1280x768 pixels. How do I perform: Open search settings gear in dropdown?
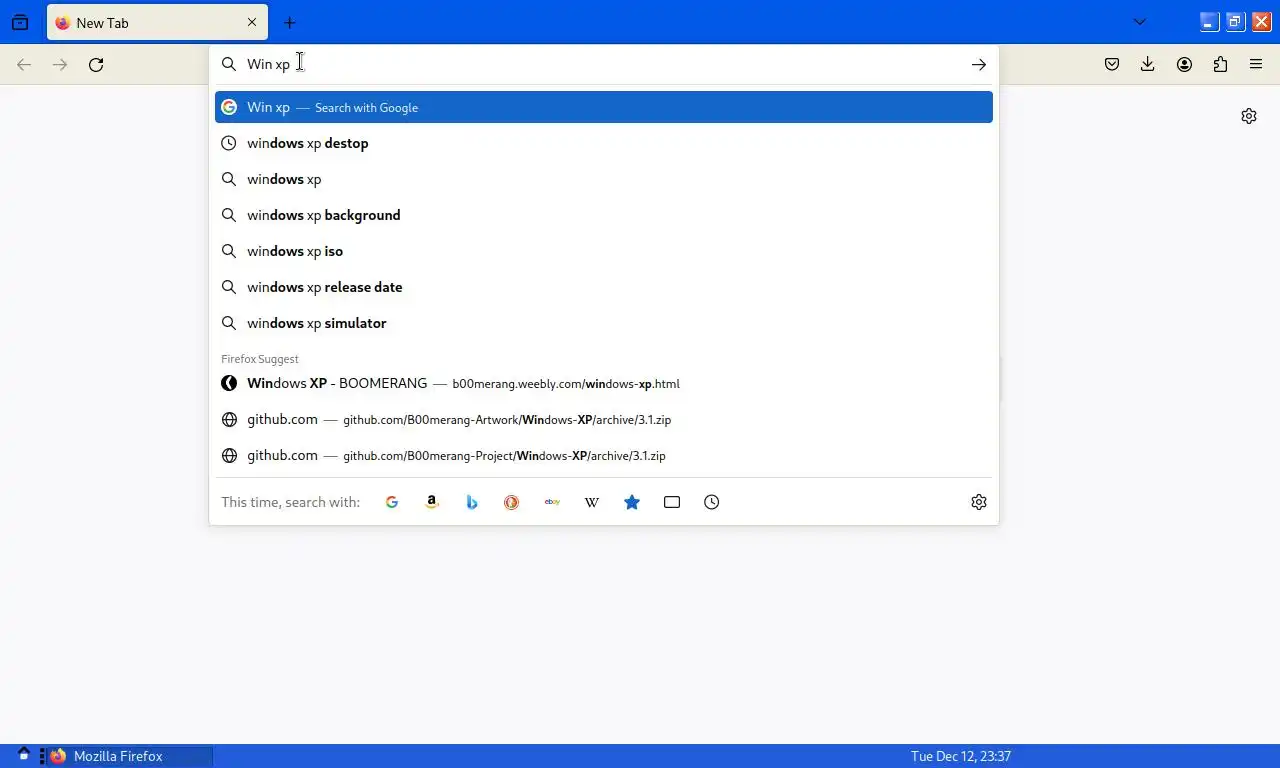[979, 502]
